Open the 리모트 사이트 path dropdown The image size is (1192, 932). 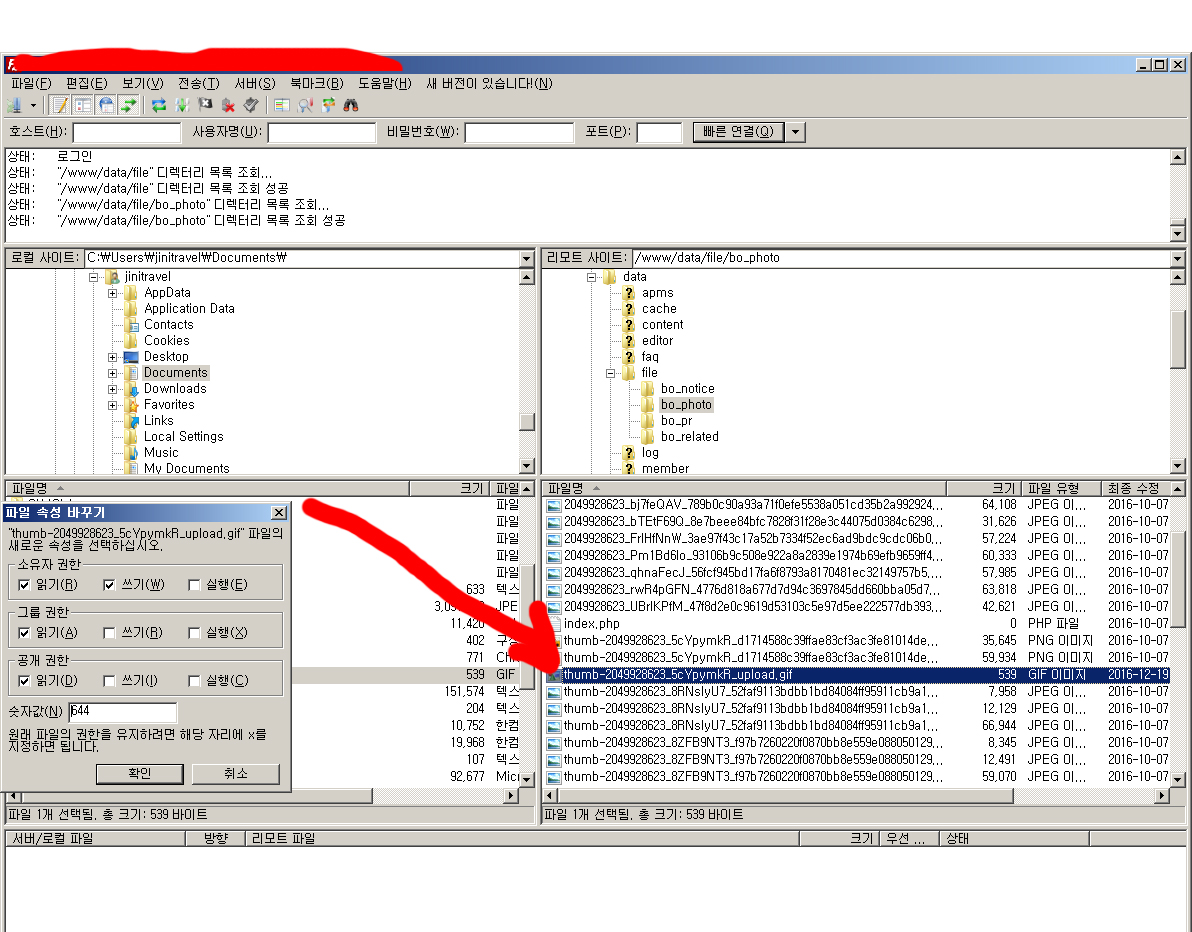[1177, 258]
